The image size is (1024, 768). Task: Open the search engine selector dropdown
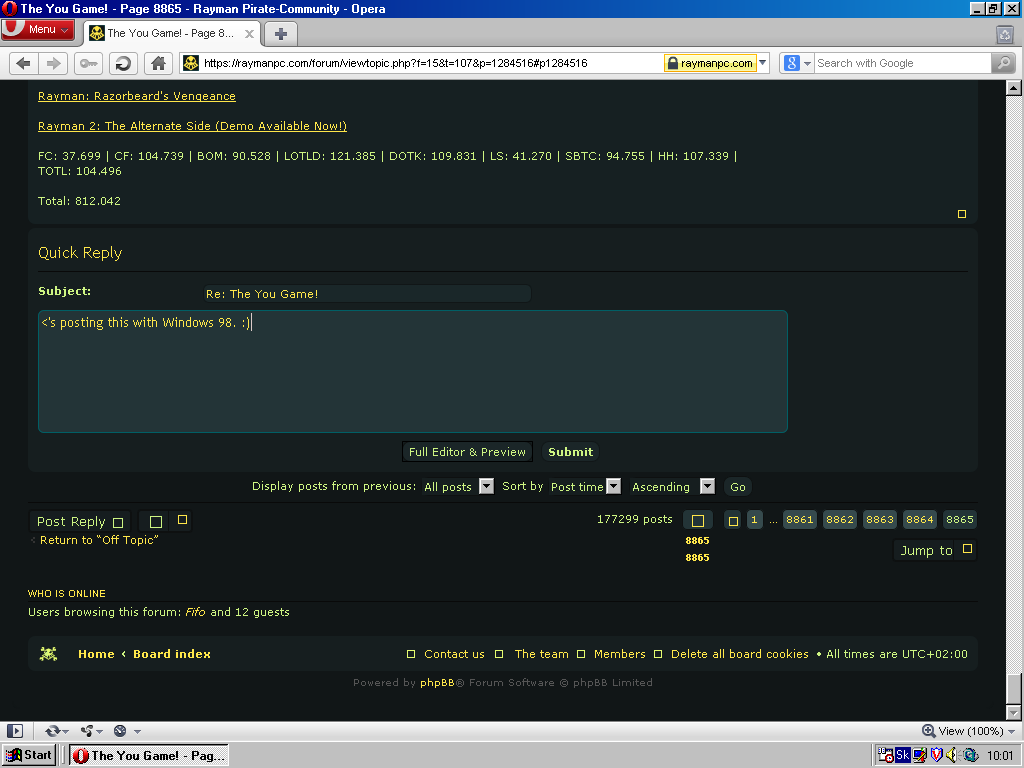tap(797, 63)
